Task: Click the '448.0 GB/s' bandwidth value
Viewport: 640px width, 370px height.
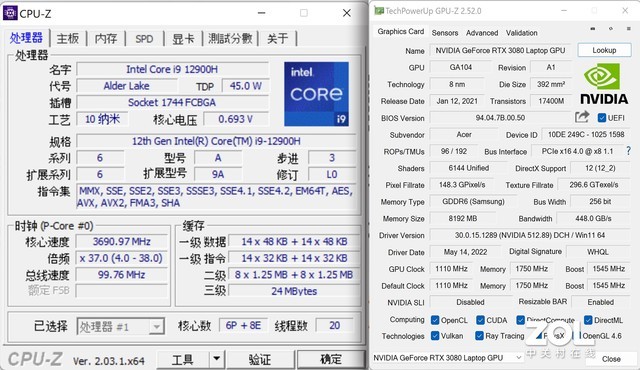Action: [593, 218]
